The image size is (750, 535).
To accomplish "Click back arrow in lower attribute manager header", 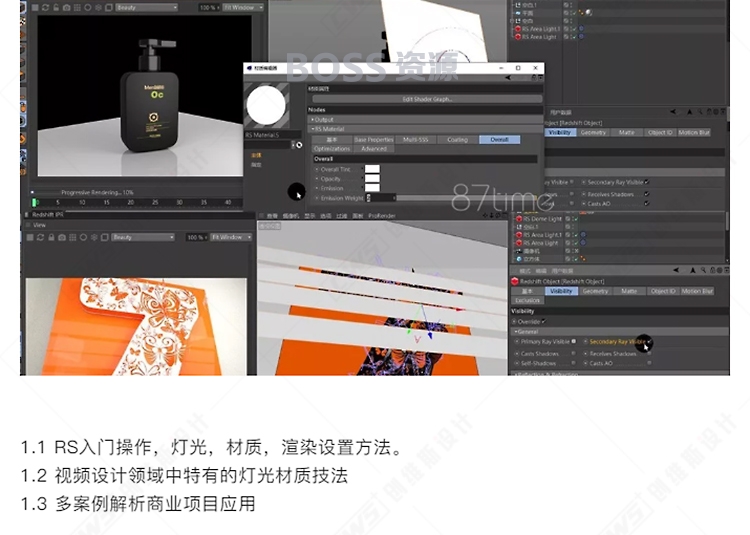I will [x=676, y=270].
